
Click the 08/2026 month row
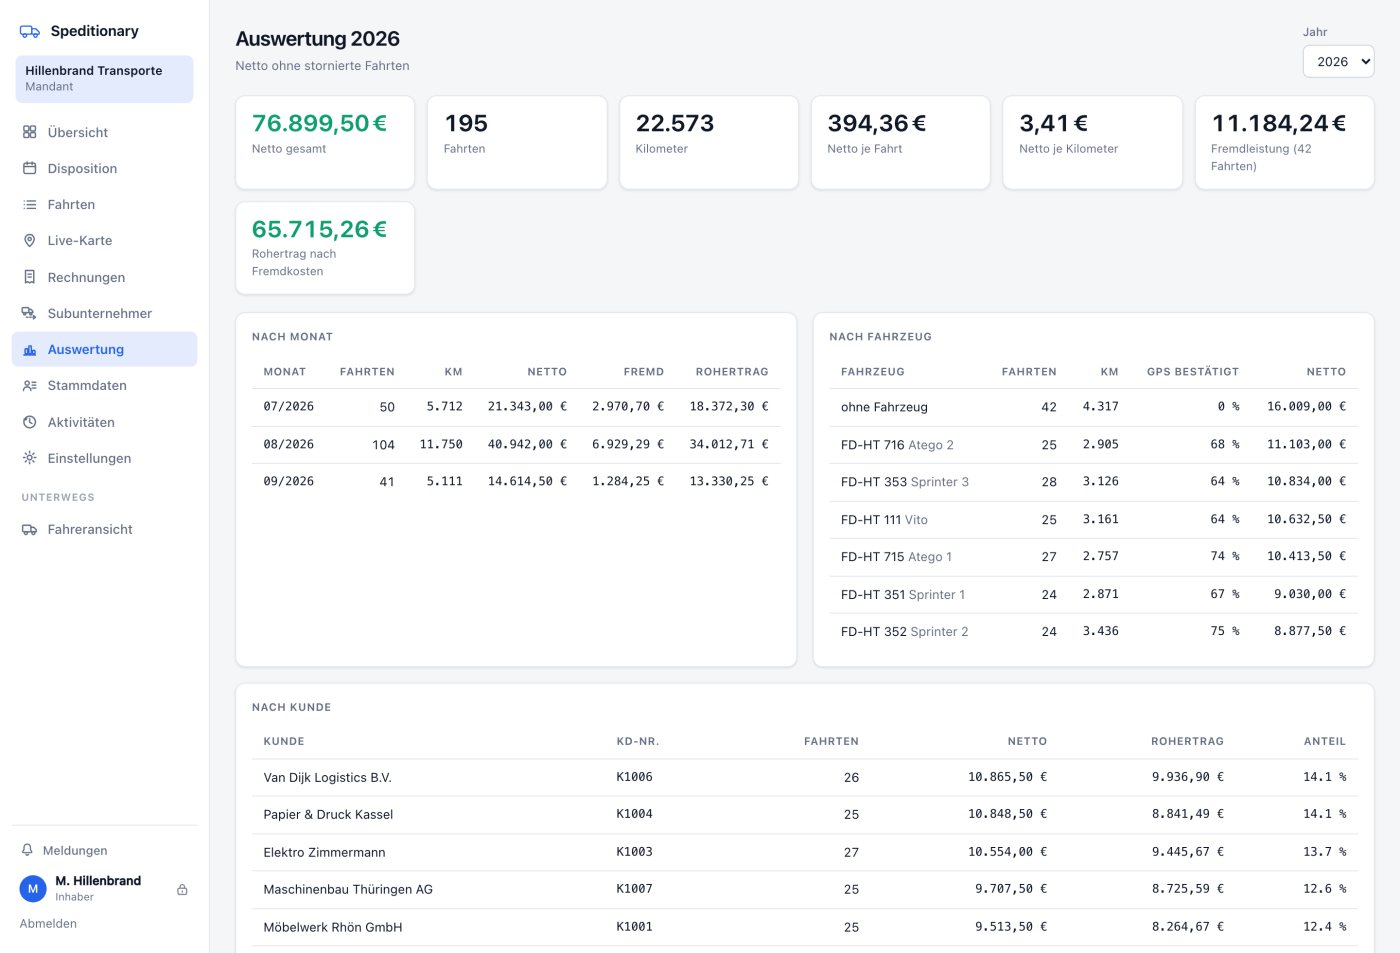516,444
